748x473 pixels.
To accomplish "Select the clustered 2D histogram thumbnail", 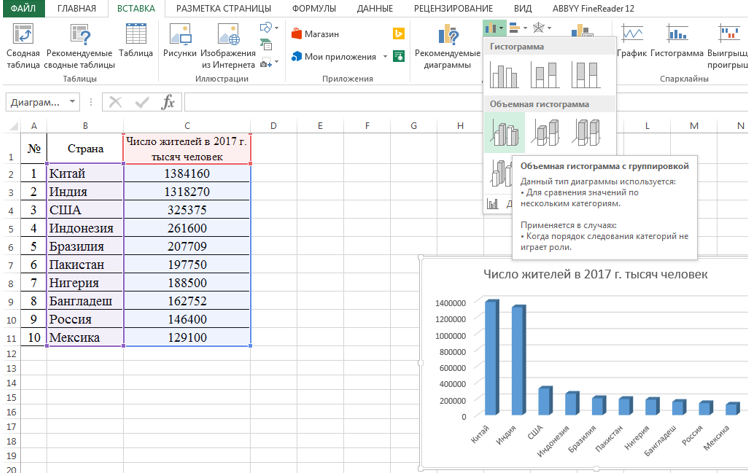I will [x=506, y=75].
